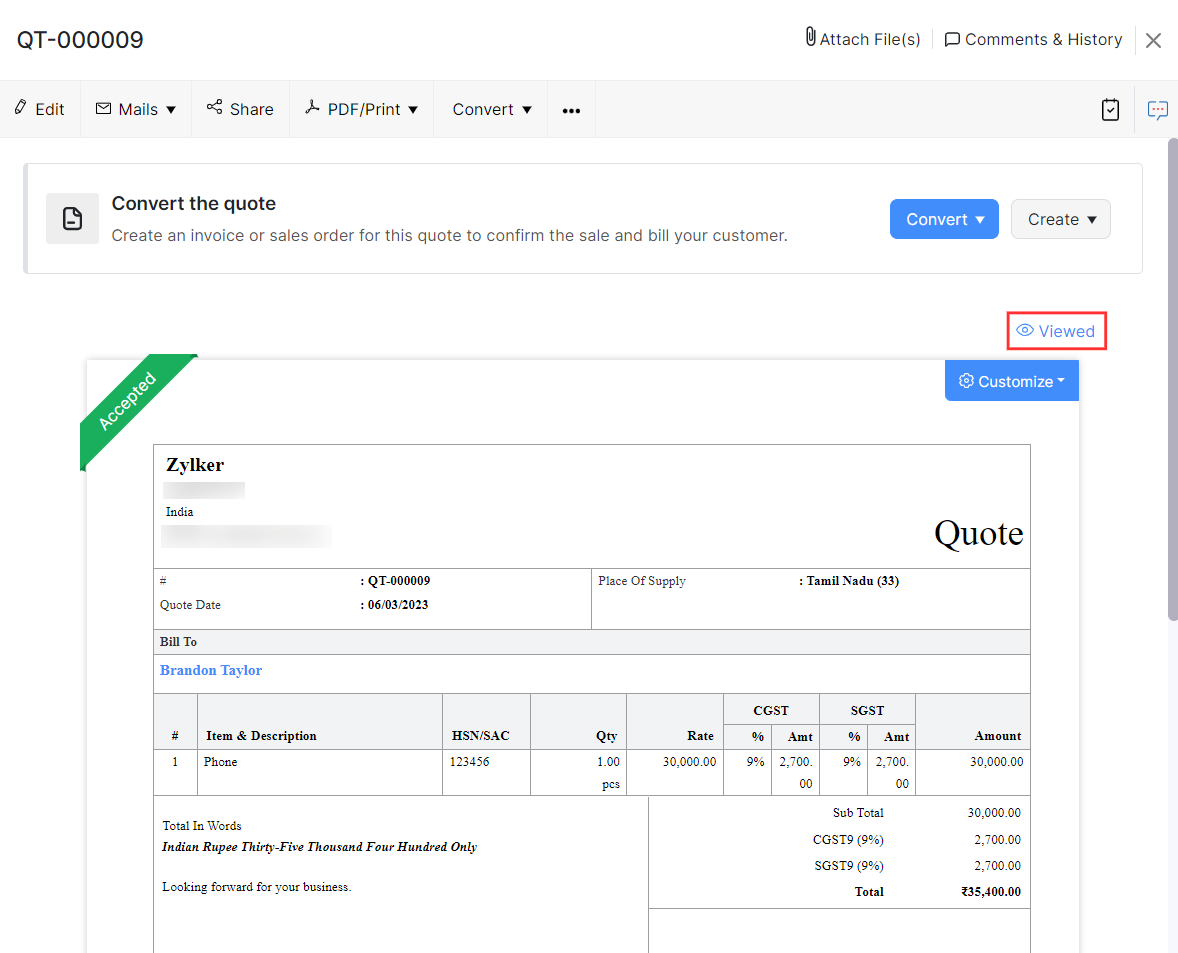1178x953 pixels.
Task: Open Comments & History panel
Action: point(1033,39)
